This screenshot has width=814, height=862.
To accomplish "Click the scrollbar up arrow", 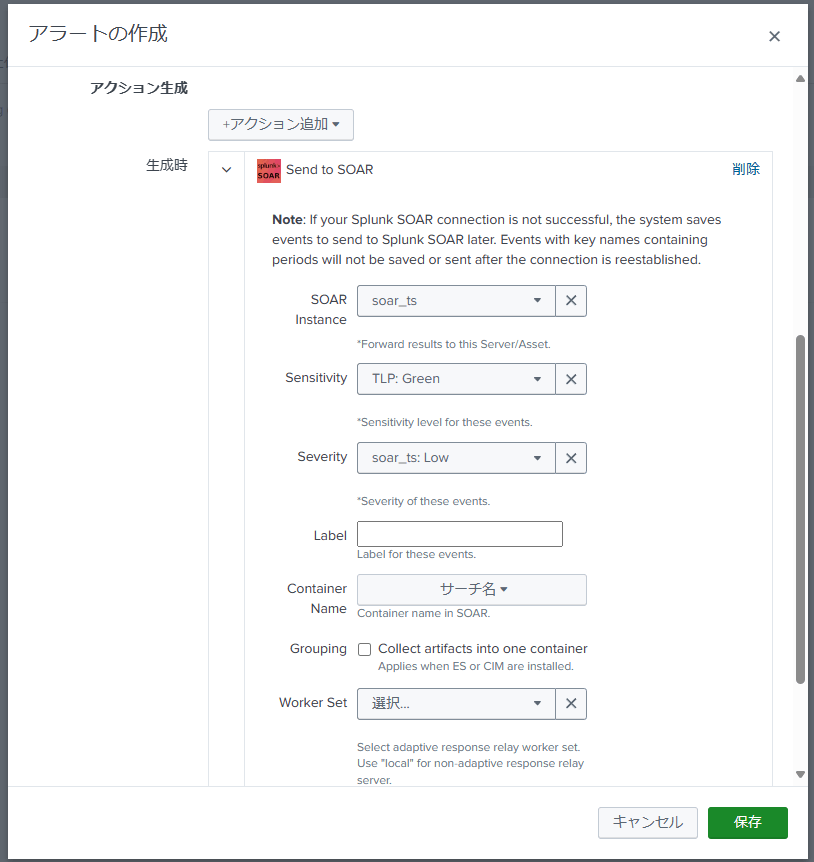I will [800, 79].
